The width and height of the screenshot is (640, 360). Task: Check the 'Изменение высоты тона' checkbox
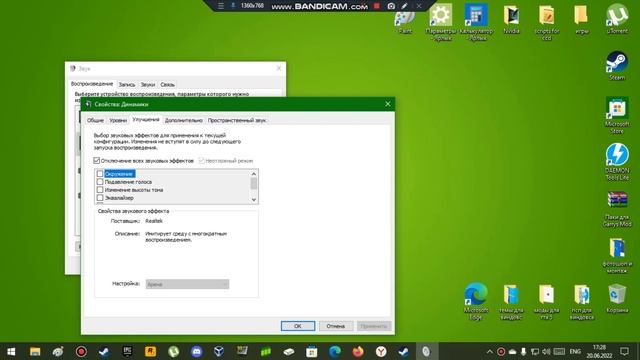coord(100,190)
